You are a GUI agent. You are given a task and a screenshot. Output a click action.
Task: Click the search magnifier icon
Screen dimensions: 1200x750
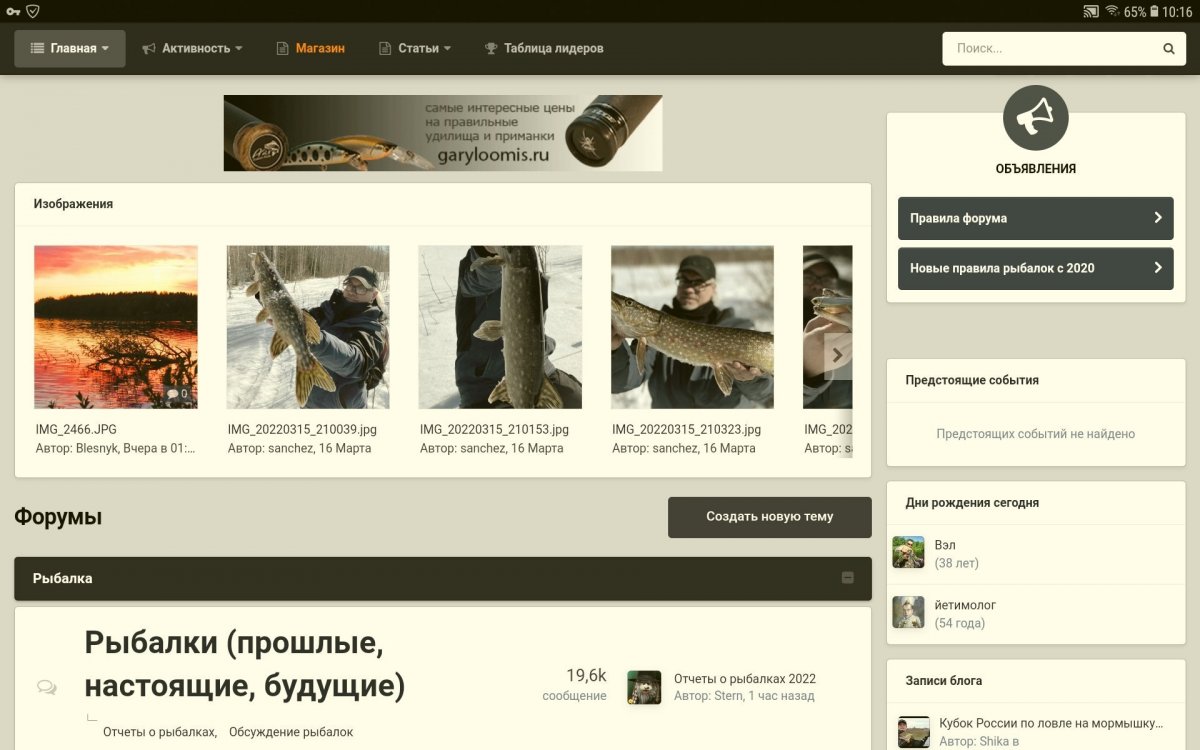pos(1168,48)
